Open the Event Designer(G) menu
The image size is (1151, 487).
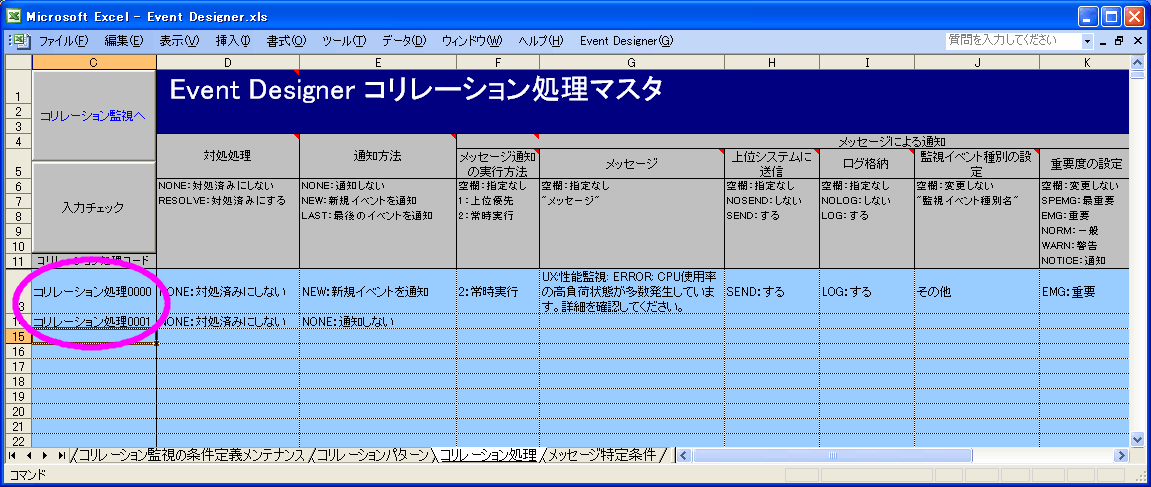(626, 41)
